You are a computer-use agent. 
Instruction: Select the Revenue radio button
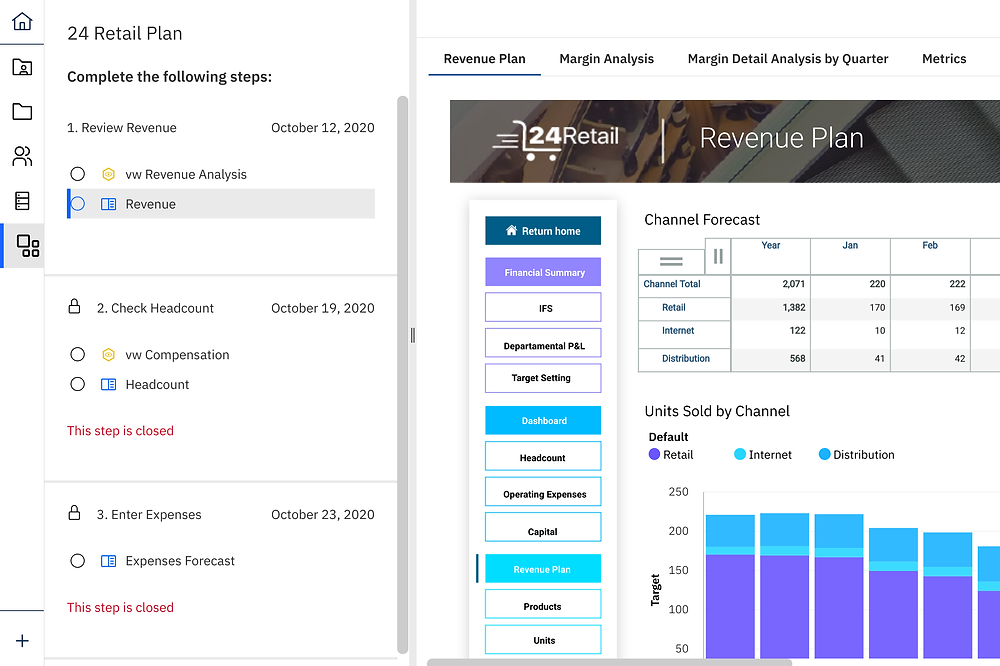(78, 204)
